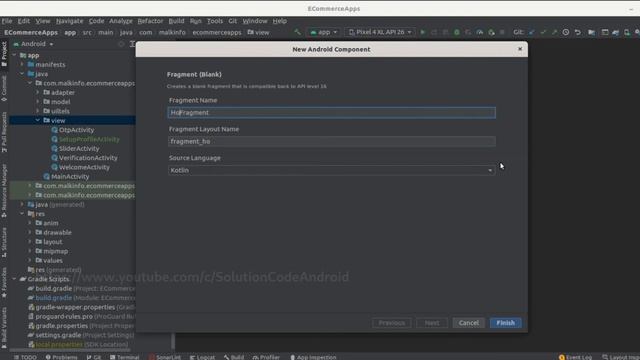Click the Git Push arrow icon

click(x=554, y=32)
